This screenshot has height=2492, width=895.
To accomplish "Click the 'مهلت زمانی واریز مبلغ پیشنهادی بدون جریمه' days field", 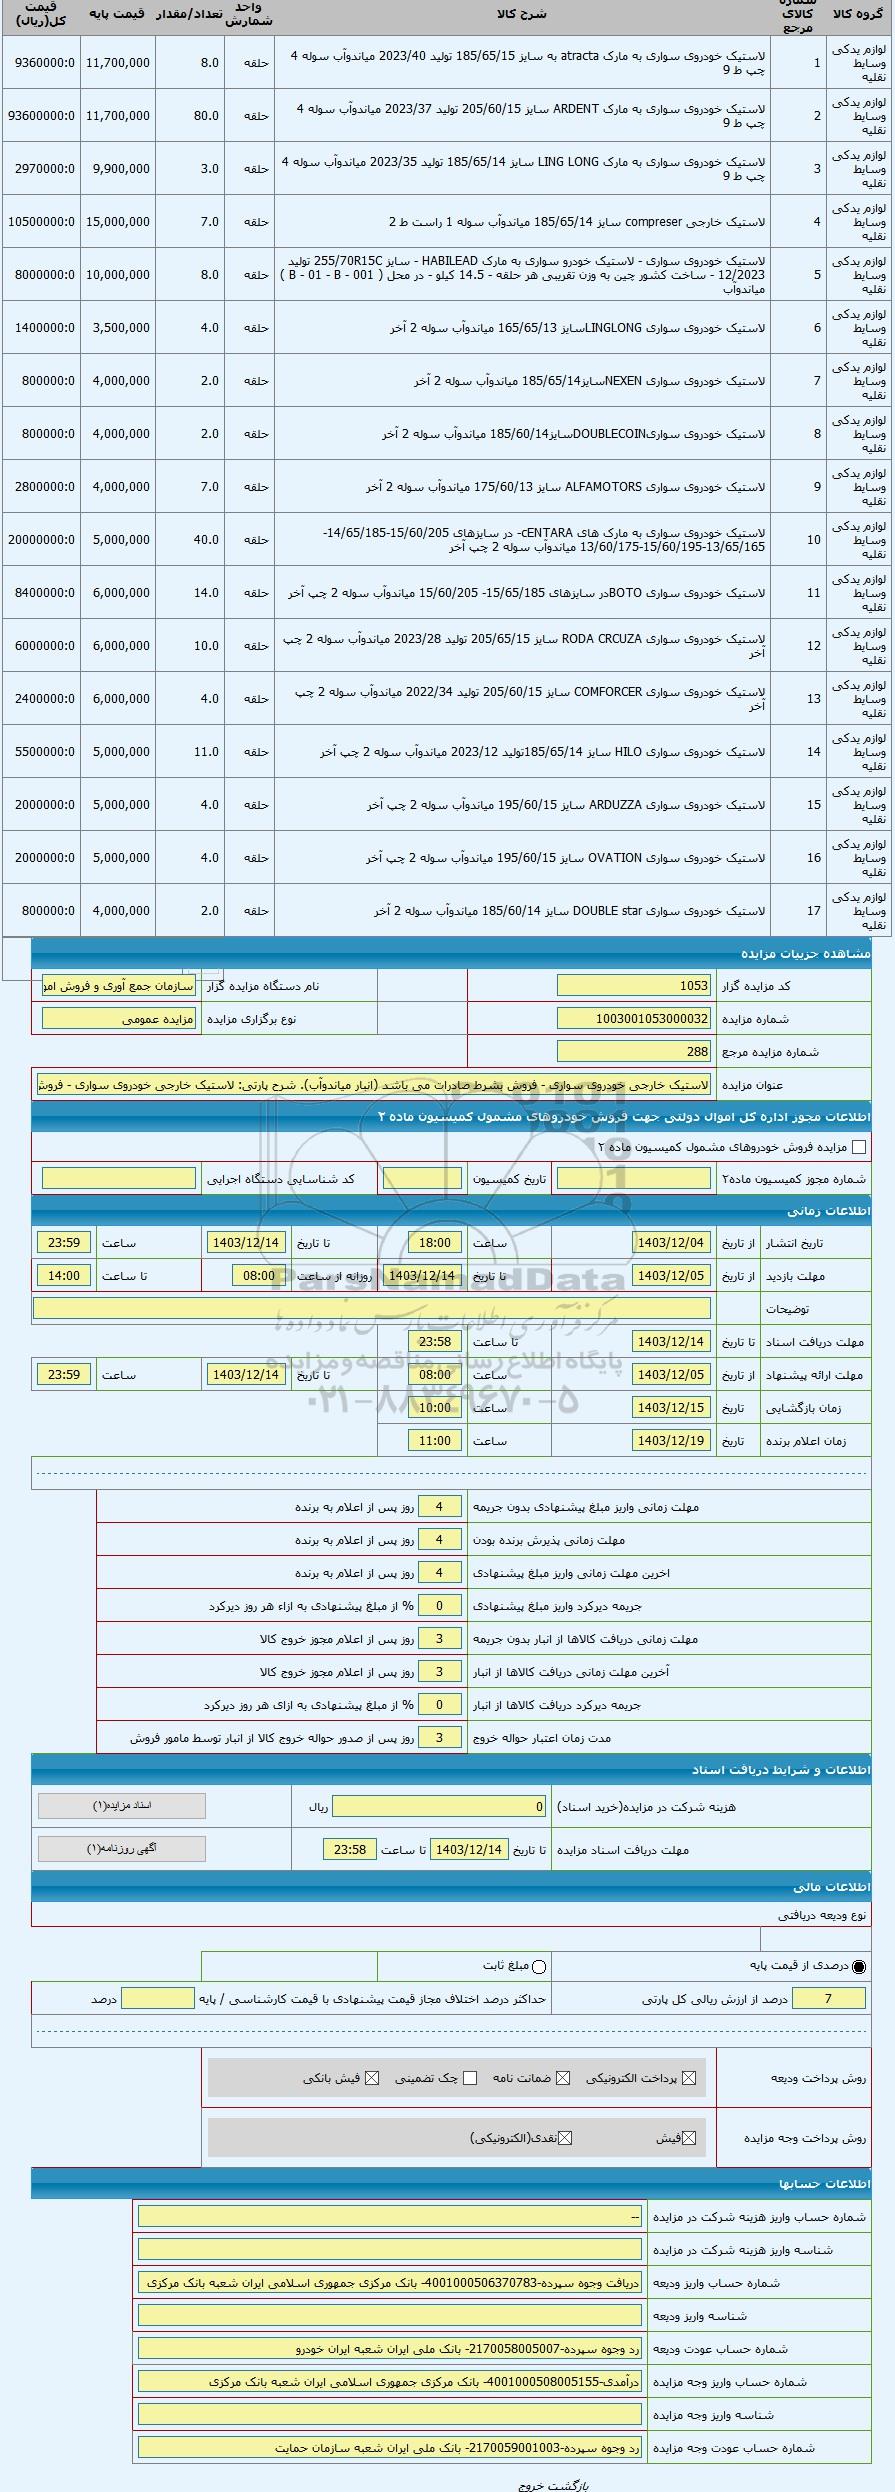I will tap(439, 1506).
